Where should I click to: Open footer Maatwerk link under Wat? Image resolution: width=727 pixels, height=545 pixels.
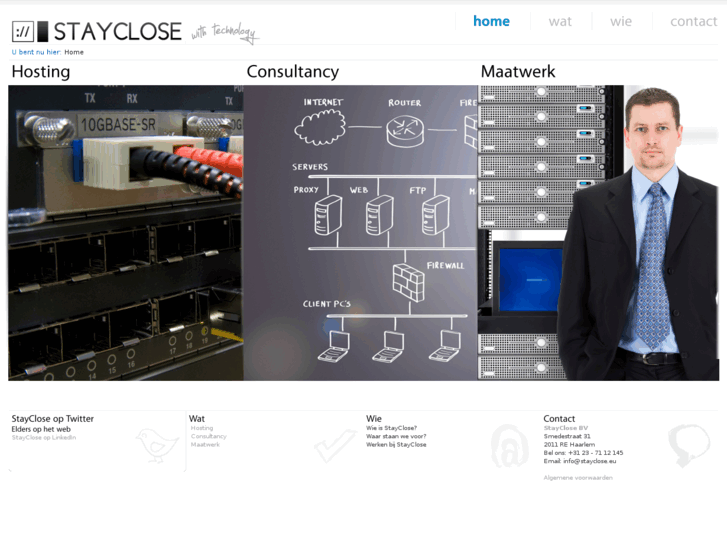click(205, 444)
